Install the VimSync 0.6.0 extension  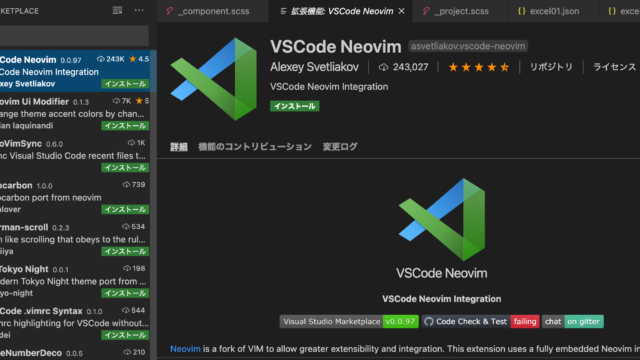(x=125, y=168)
